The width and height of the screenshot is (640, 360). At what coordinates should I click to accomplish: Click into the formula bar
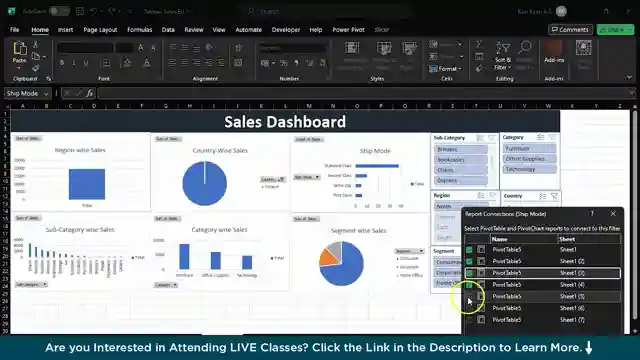click(363, 93)
